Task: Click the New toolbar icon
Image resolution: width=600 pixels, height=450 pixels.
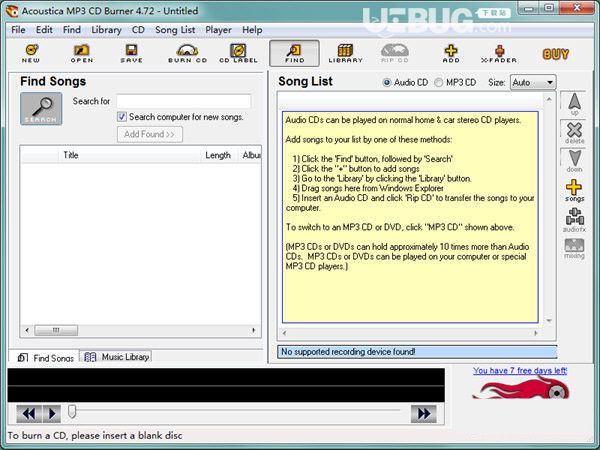Action: 31,53
